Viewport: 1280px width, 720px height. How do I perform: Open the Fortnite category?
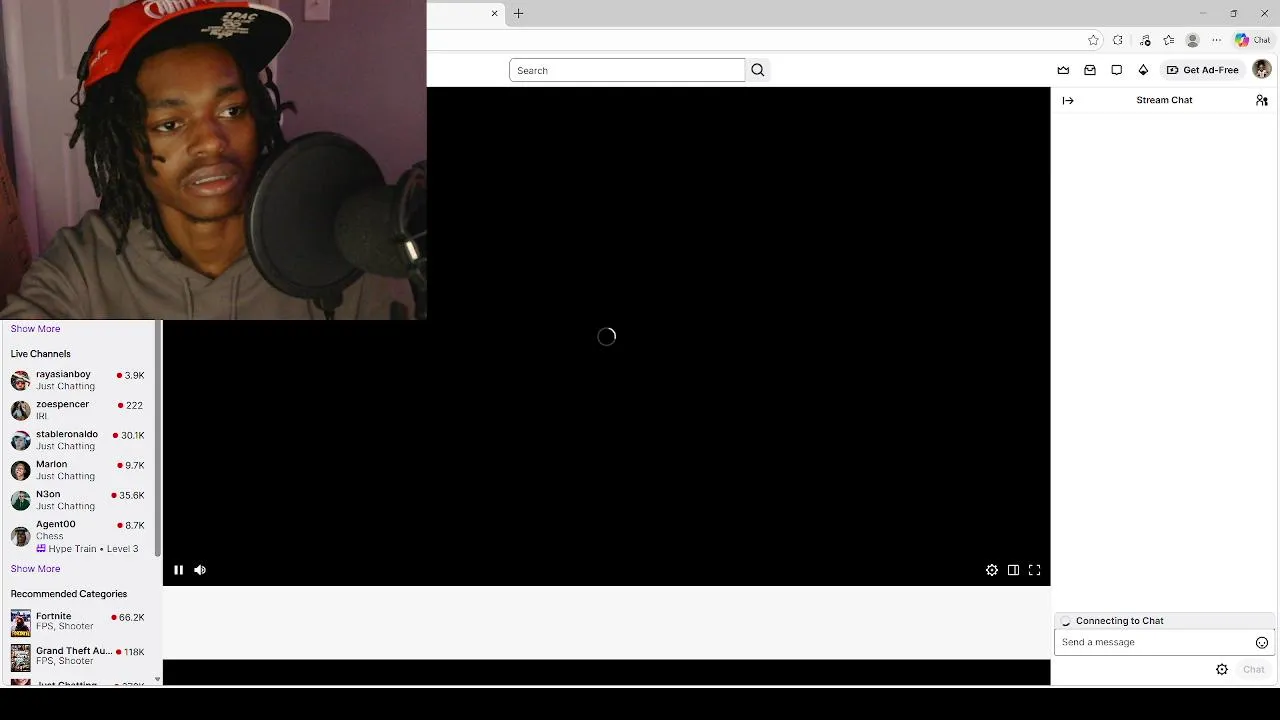click(78, 622)
